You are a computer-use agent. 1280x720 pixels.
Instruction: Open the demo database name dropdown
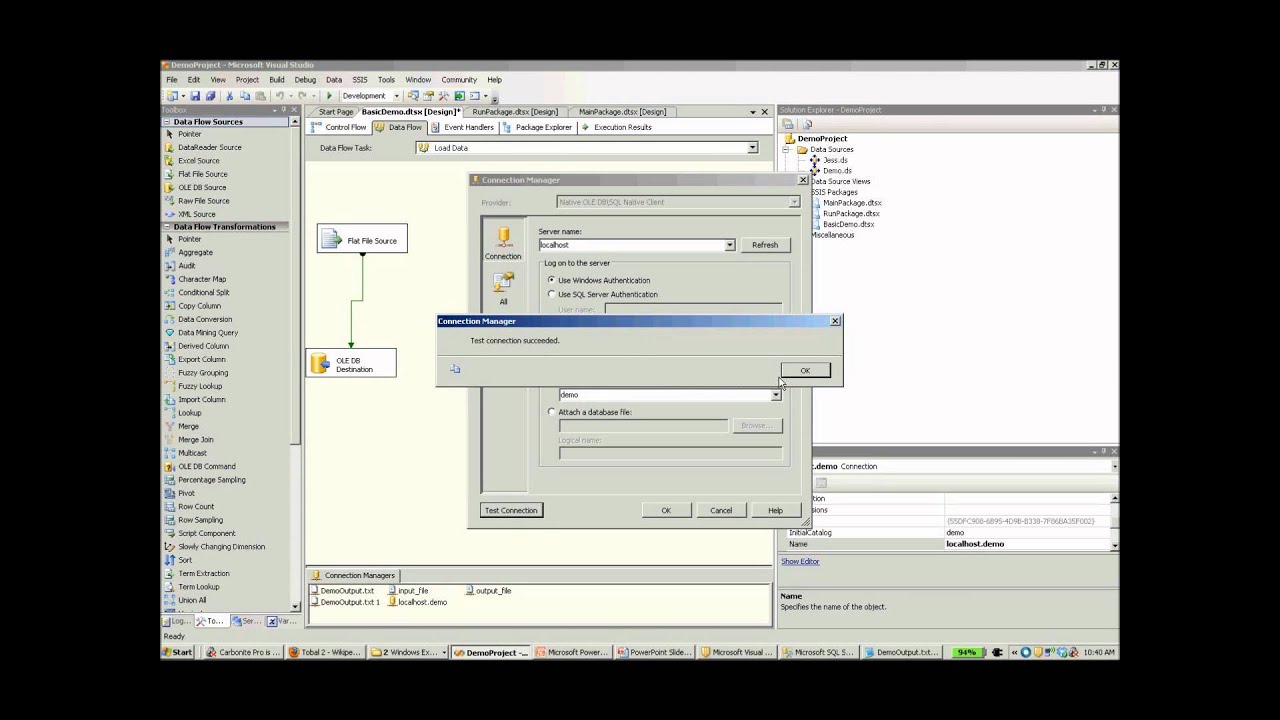coord(776,395)
